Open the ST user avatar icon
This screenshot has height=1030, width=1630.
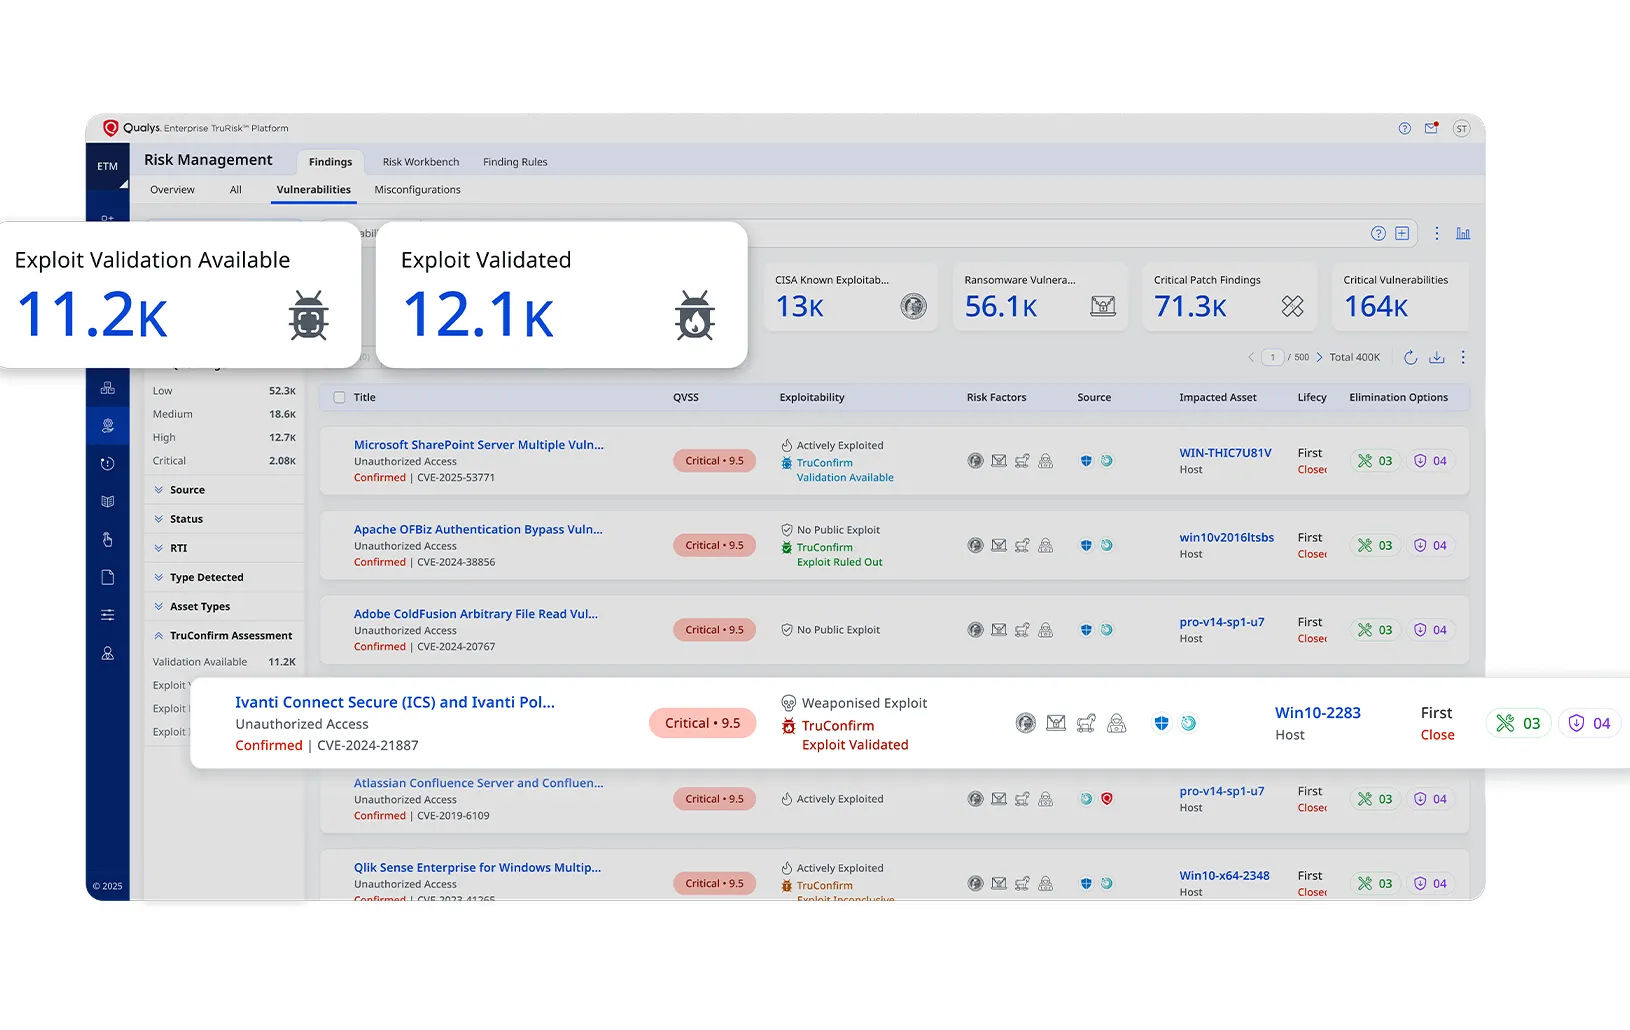click(1461, 128)
